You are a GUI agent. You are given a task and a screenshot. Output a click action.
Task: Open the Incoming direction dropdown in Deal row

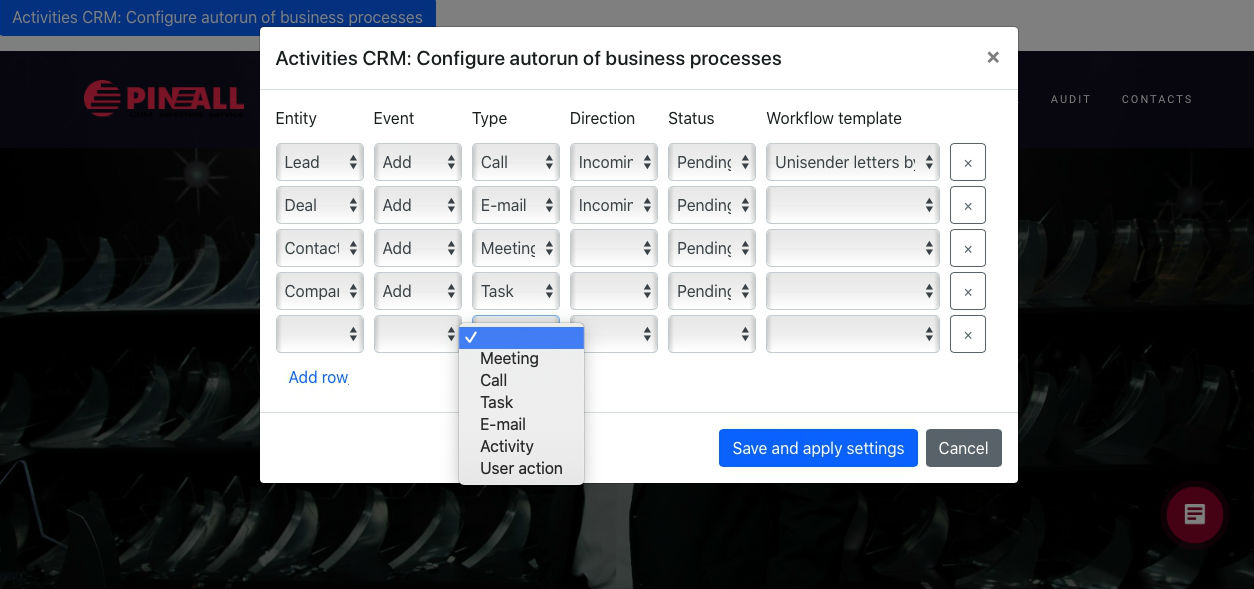click(x=613, y=205)
